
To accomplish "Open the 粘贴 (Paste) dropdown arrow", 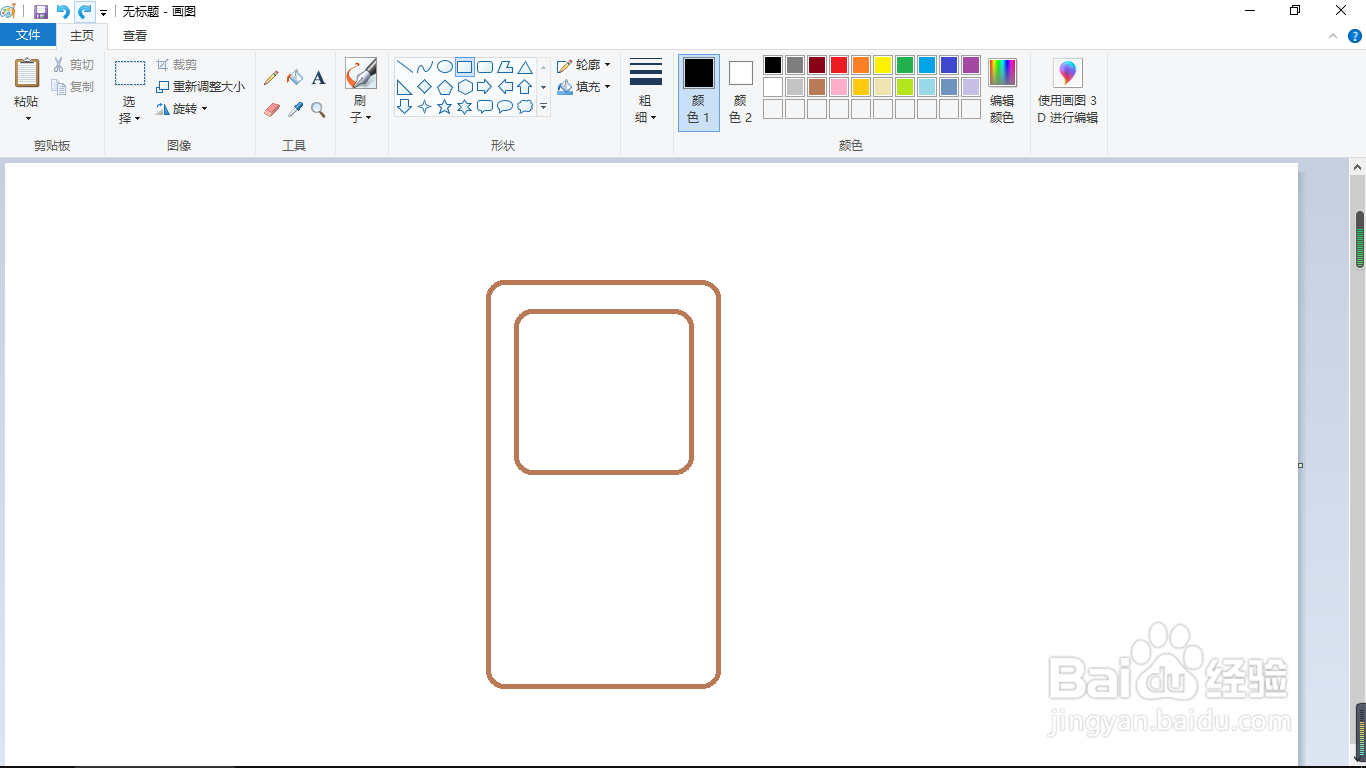I will [x=27, y=118].
